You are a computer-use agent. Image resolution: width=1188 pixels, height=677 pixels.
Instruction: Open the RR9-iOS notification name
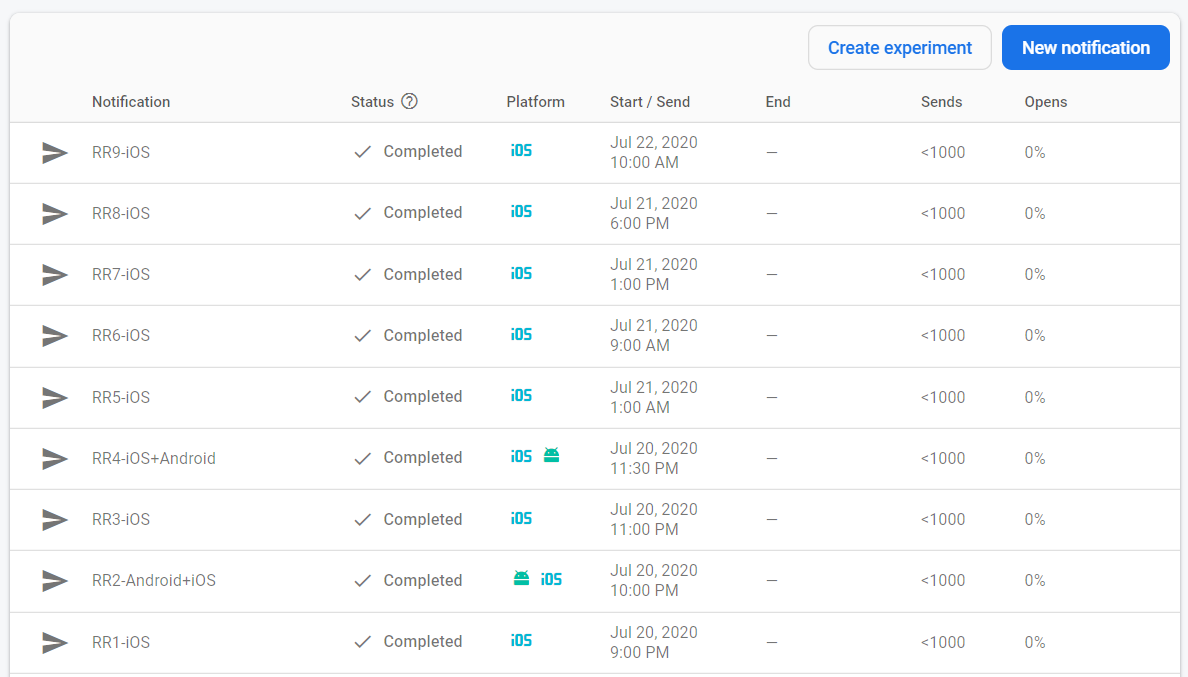click(x=121, y=152)
